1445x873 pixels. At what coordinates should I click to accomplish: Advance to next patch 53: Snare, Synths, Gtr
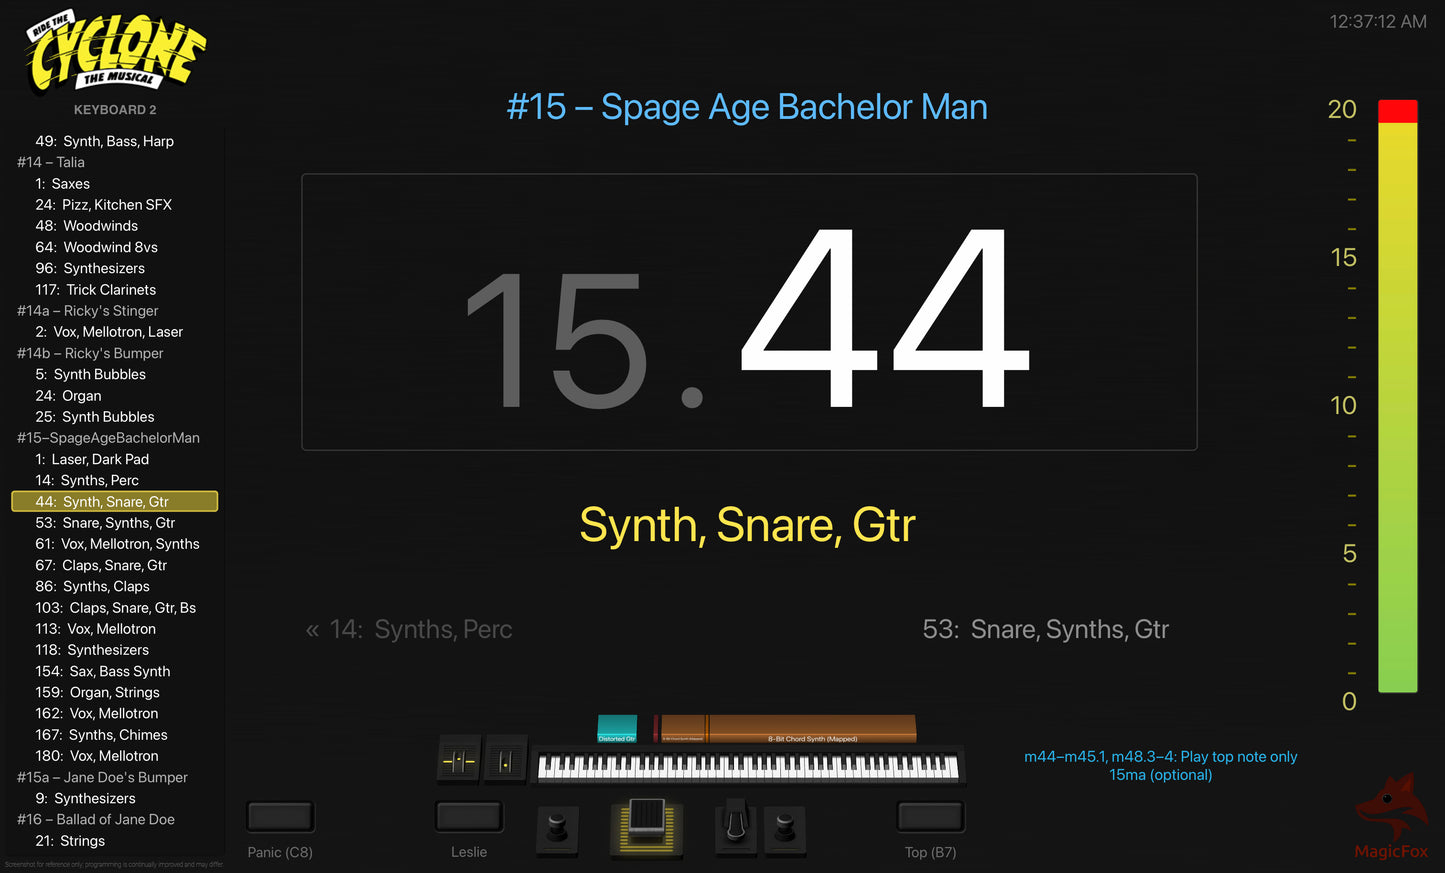tap(1044, 630)
